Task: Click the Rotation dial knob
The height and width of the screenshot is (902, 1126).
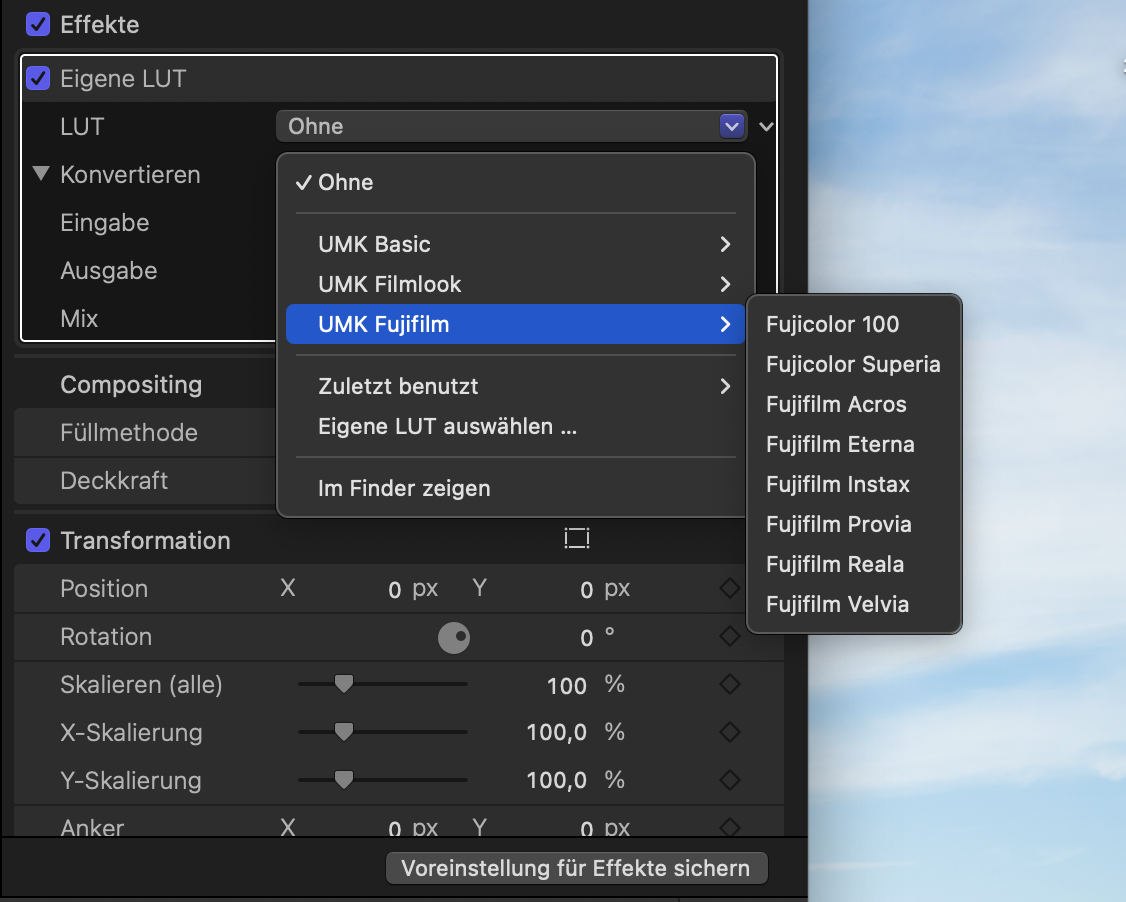Action: tap(454, 637)
